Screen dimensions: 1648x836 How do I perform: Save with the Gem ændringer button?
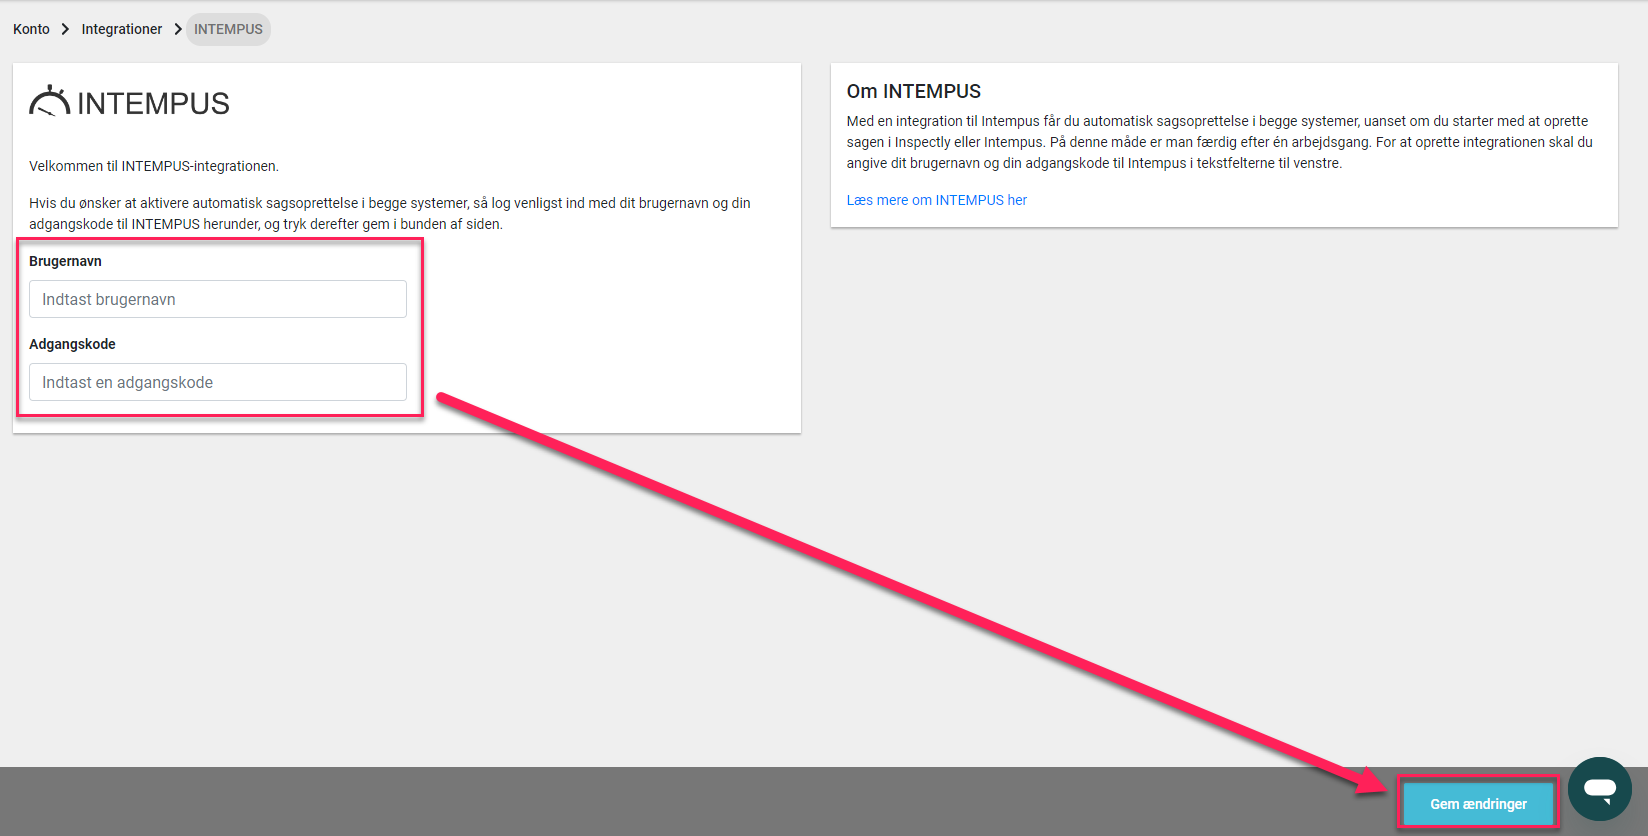1478,804
